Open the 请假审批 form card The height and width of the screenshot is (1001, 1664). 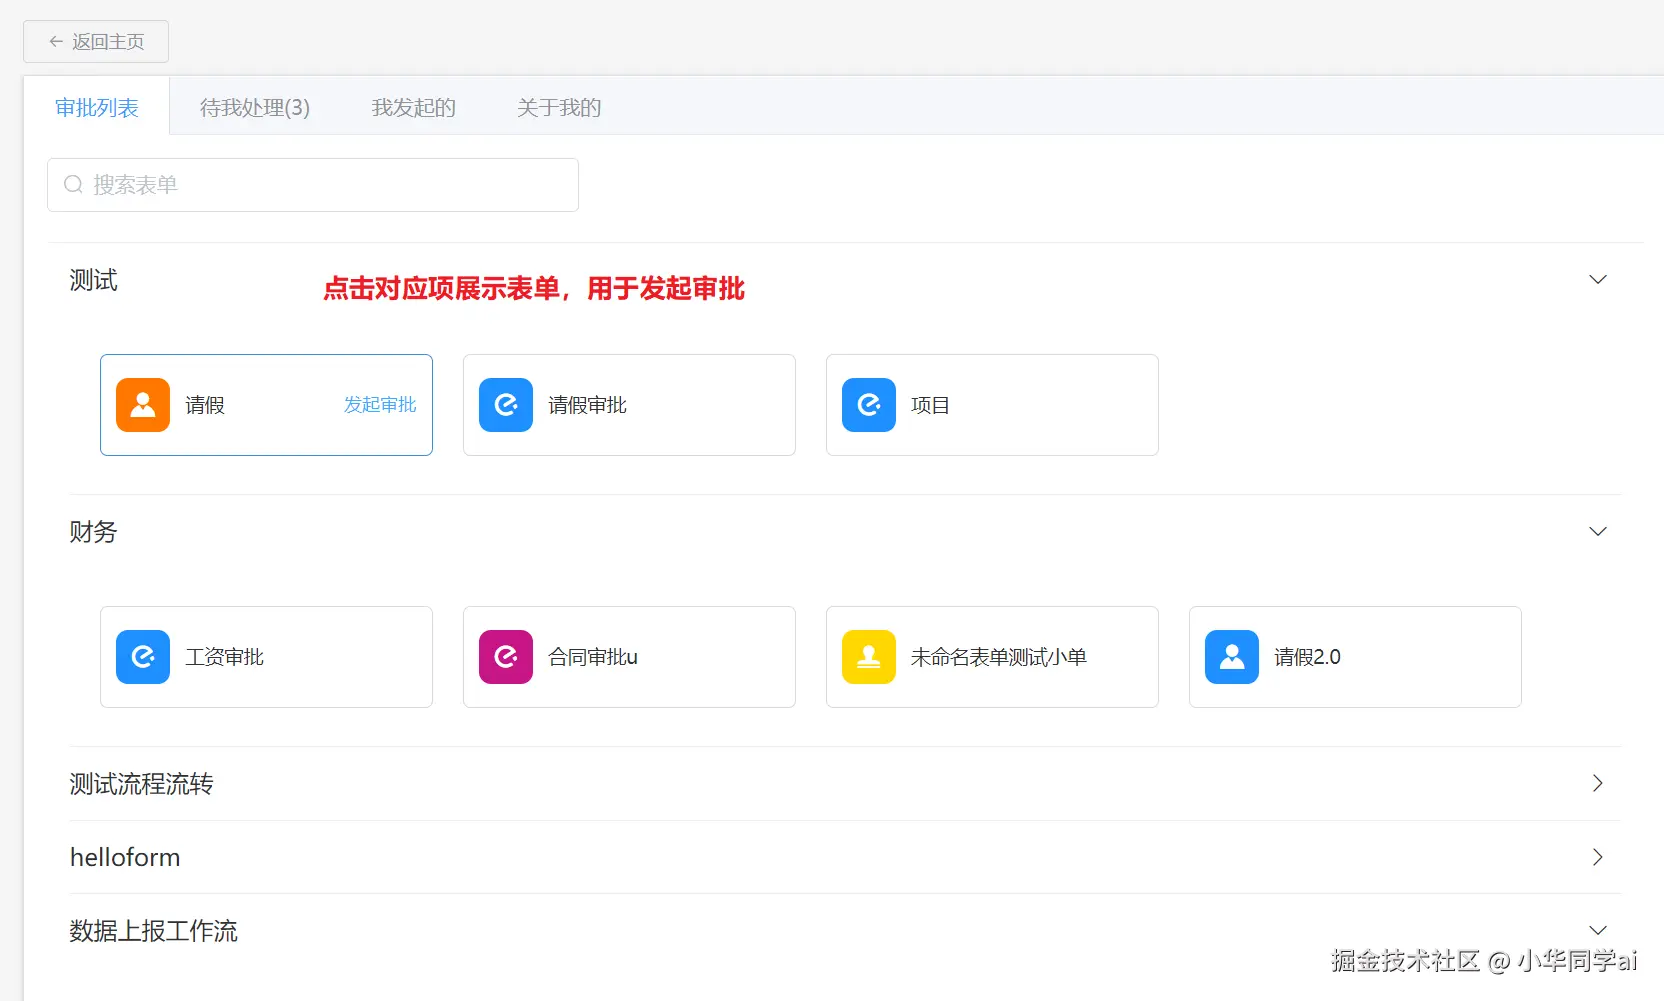pos(629,405)
